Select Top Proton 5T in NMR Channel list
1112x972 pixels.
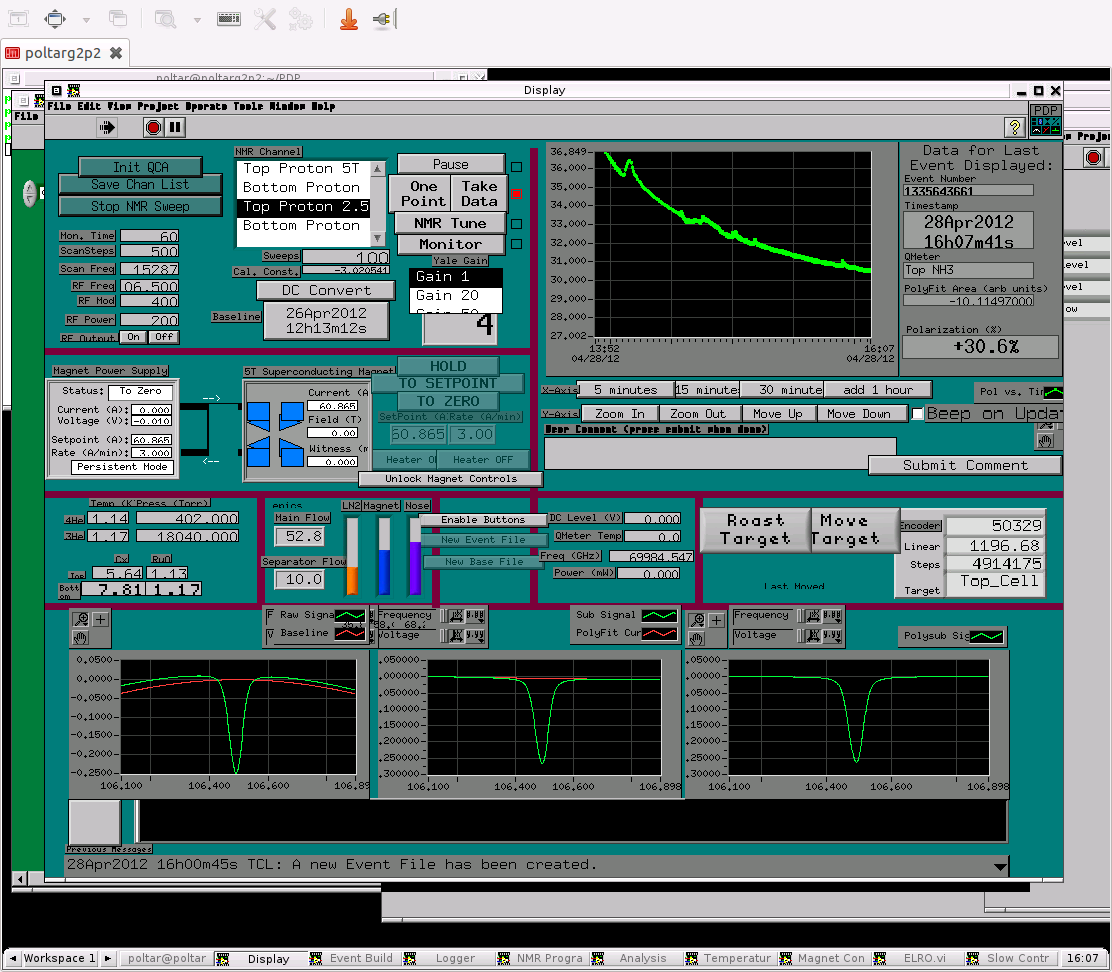tap(304, 169)
